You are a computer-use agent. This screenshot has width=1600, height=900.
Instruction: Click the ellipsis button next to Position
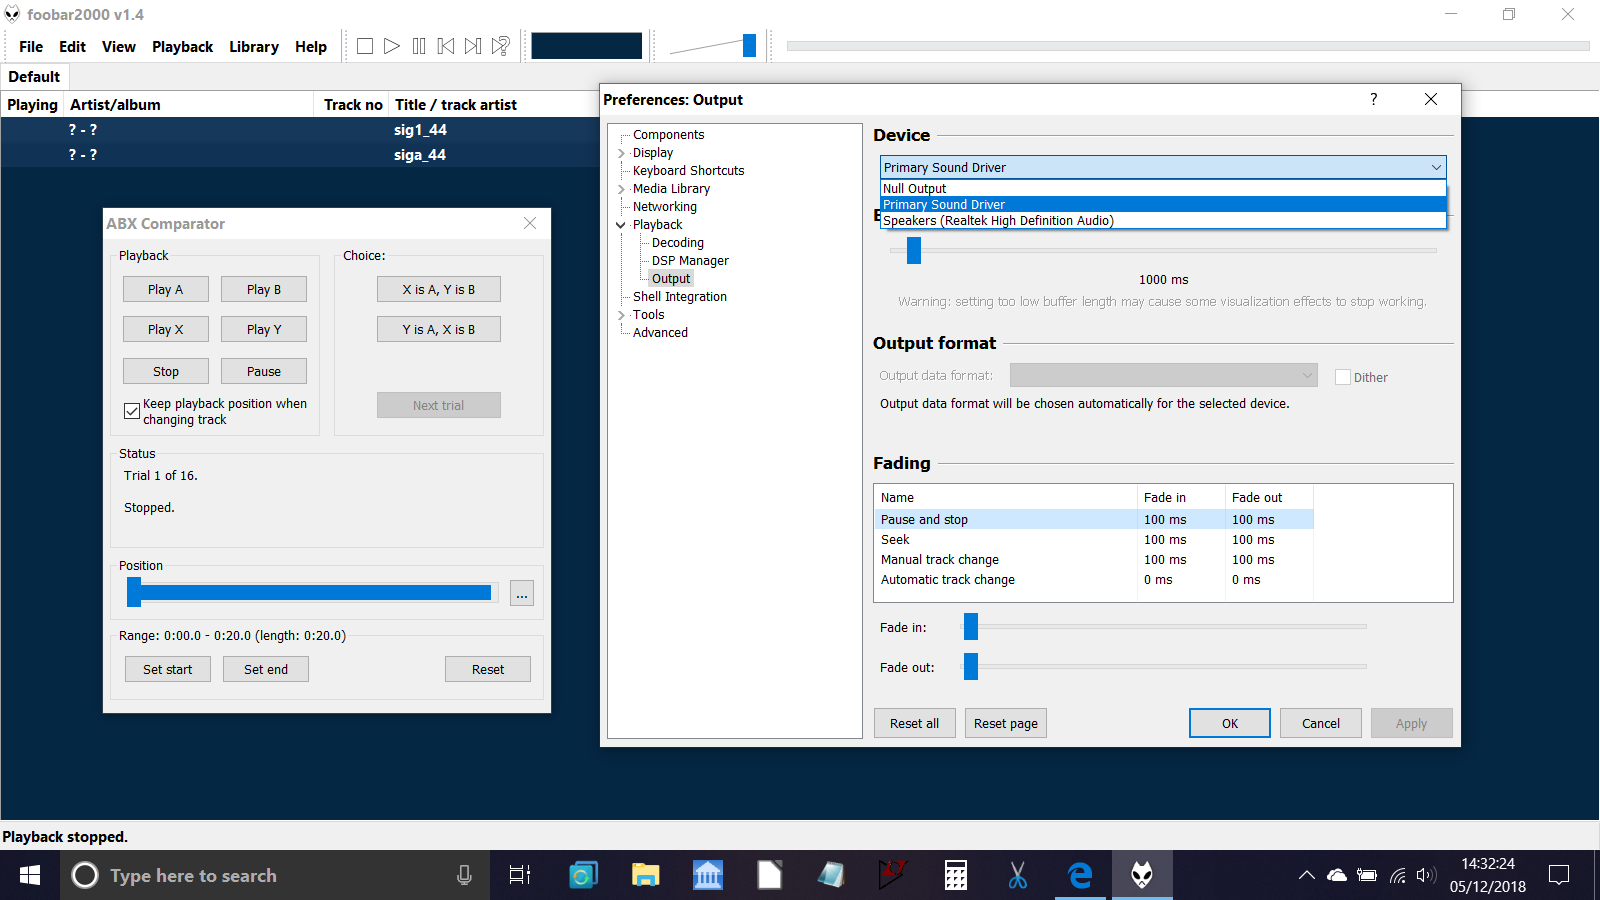(x=522, y=593)
